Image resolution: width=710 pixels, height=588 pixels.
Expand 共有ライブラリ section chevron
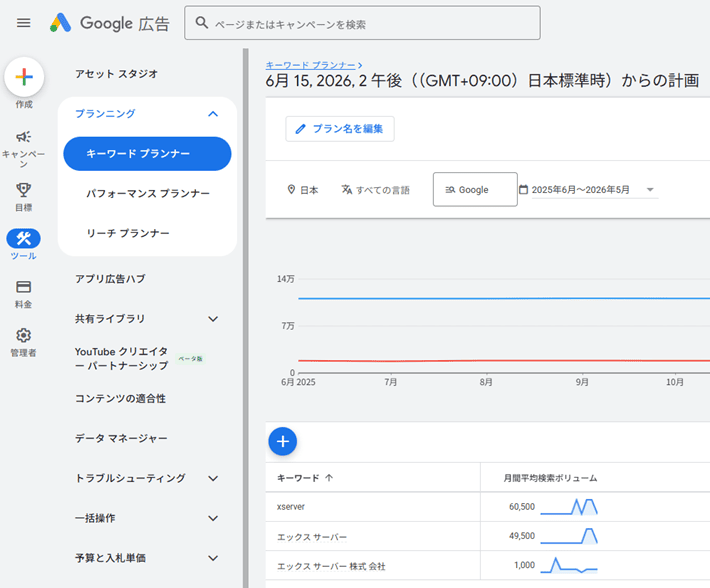[x=213, y=319]
